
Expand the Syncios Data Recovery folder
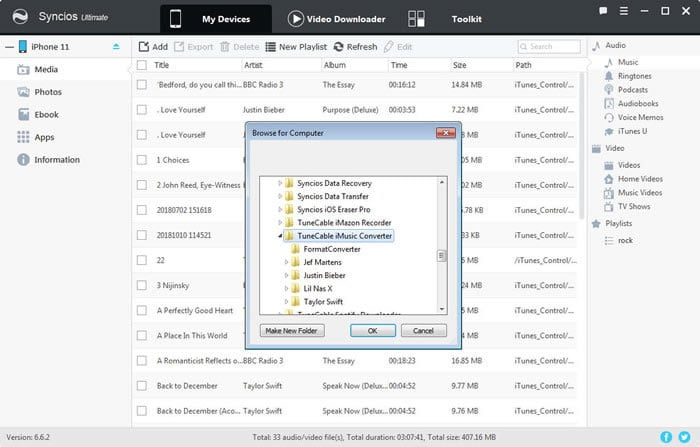[280, 183]
